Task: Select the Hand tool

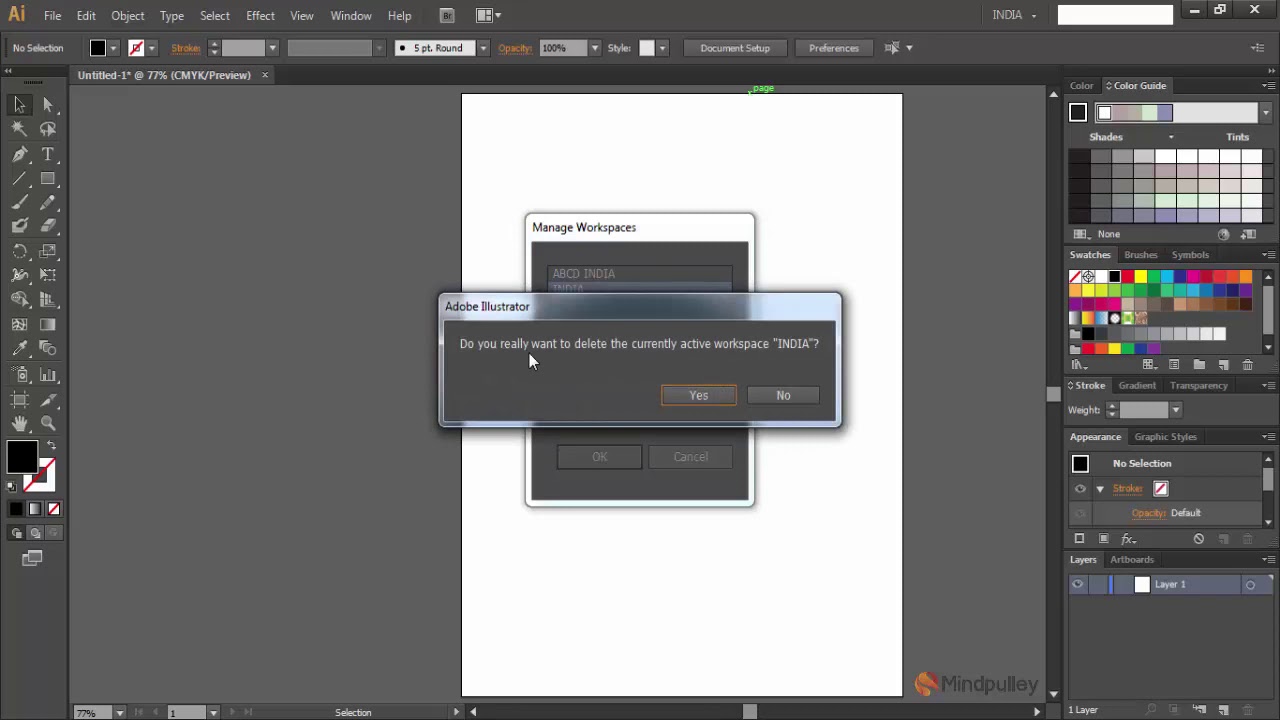Action: tap(20, 424)
